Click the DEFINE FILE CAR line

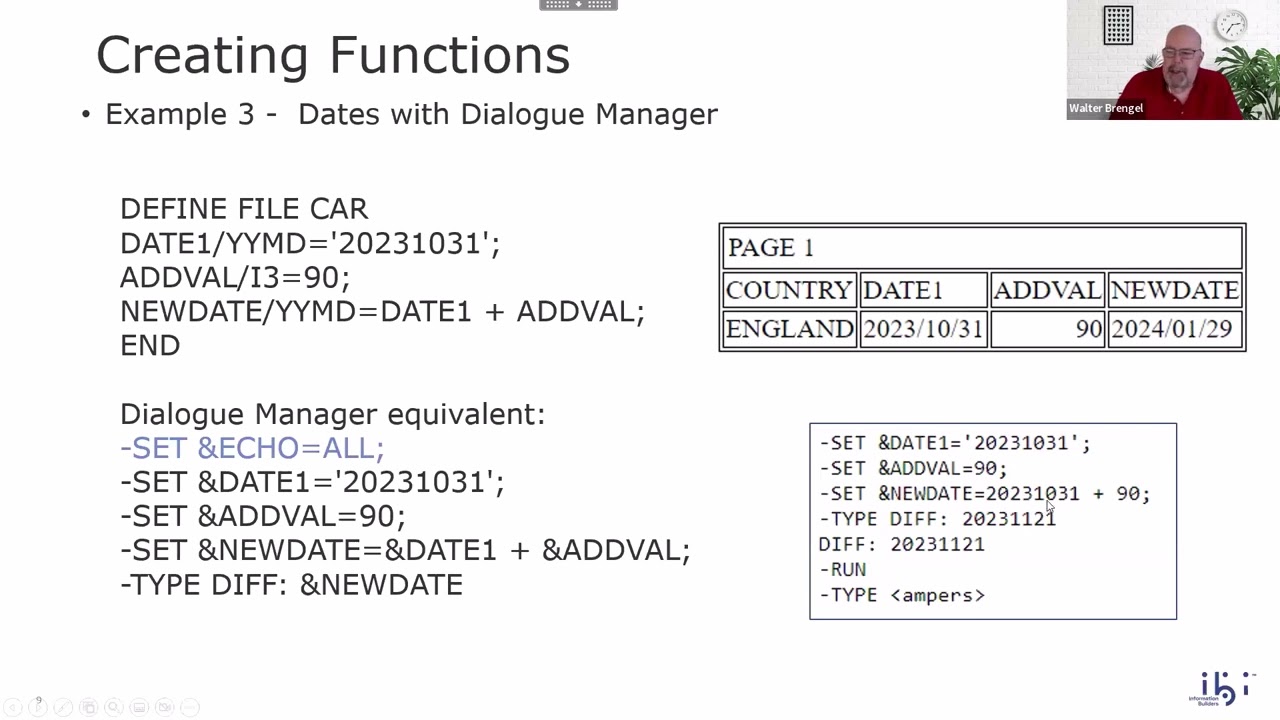244,209
